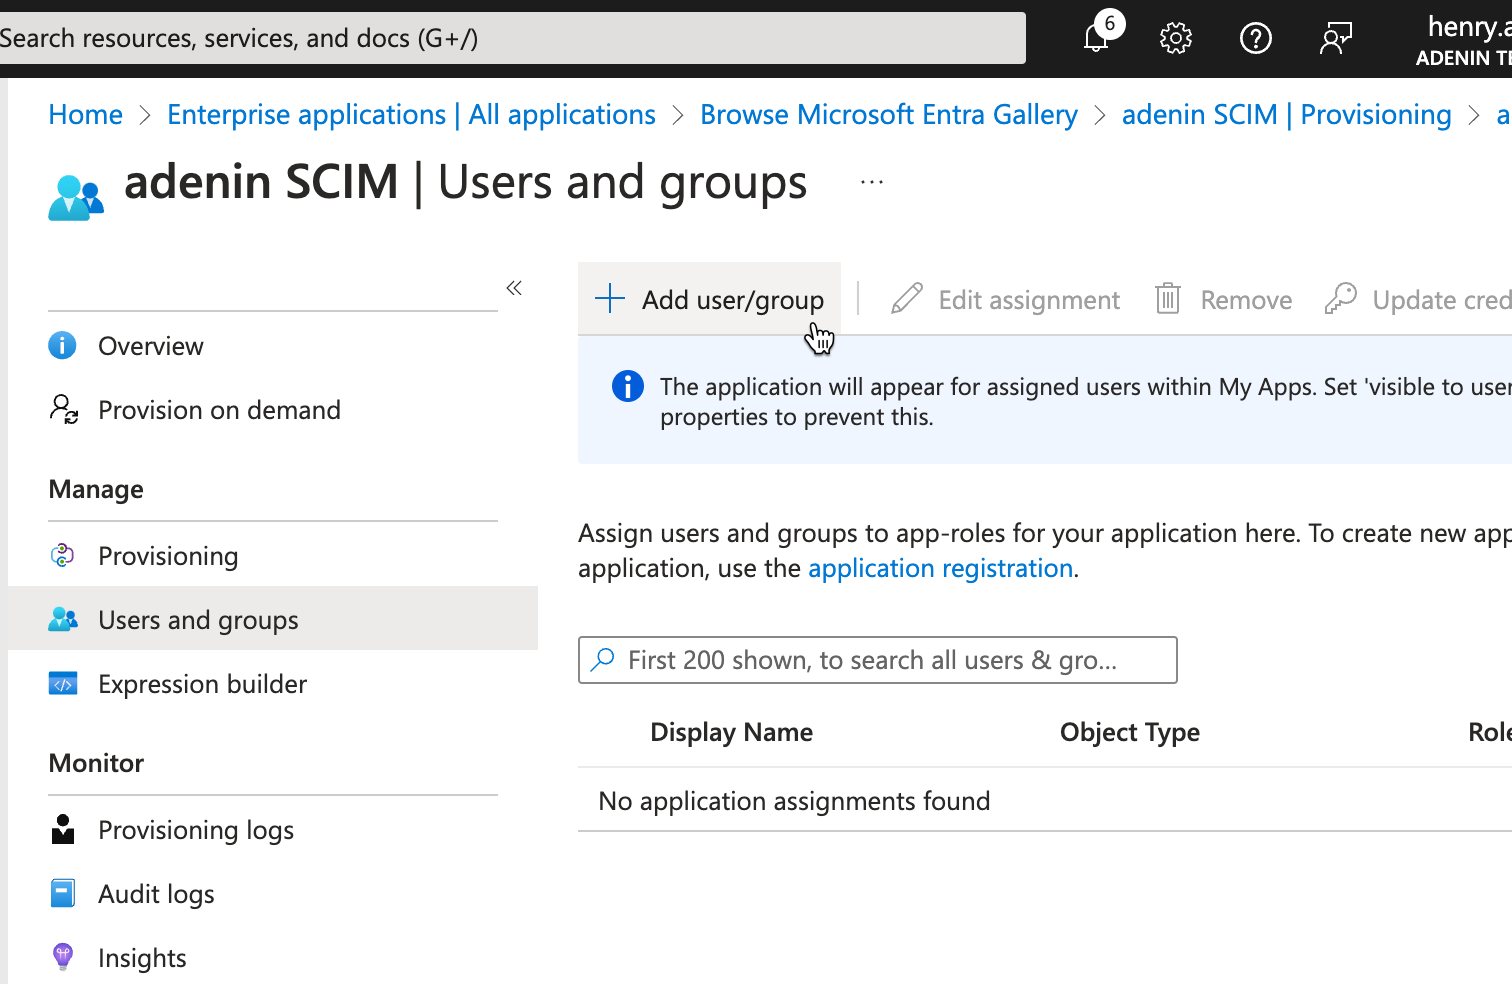Image resolution: width=1512 pixels, height=984 pixels.
Task: Click the help question mark icon
Action: click(x=1255, y=39)
